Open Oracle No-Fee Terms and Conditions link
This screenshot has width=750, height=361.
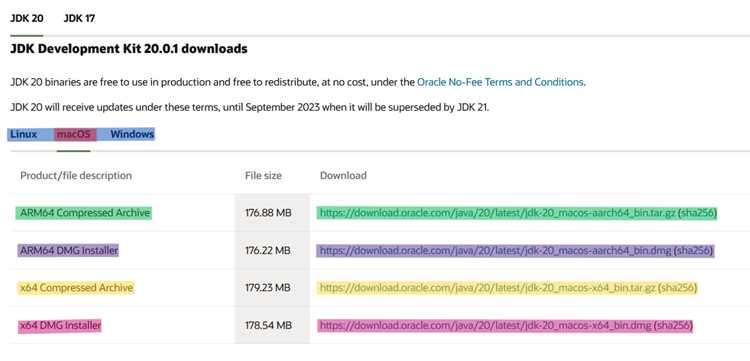[x=500, y=82]
